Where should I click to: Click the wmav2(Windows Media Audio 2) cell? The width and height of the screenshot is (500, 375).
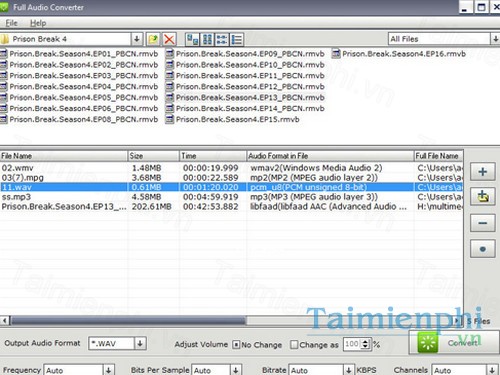(316, 168)
